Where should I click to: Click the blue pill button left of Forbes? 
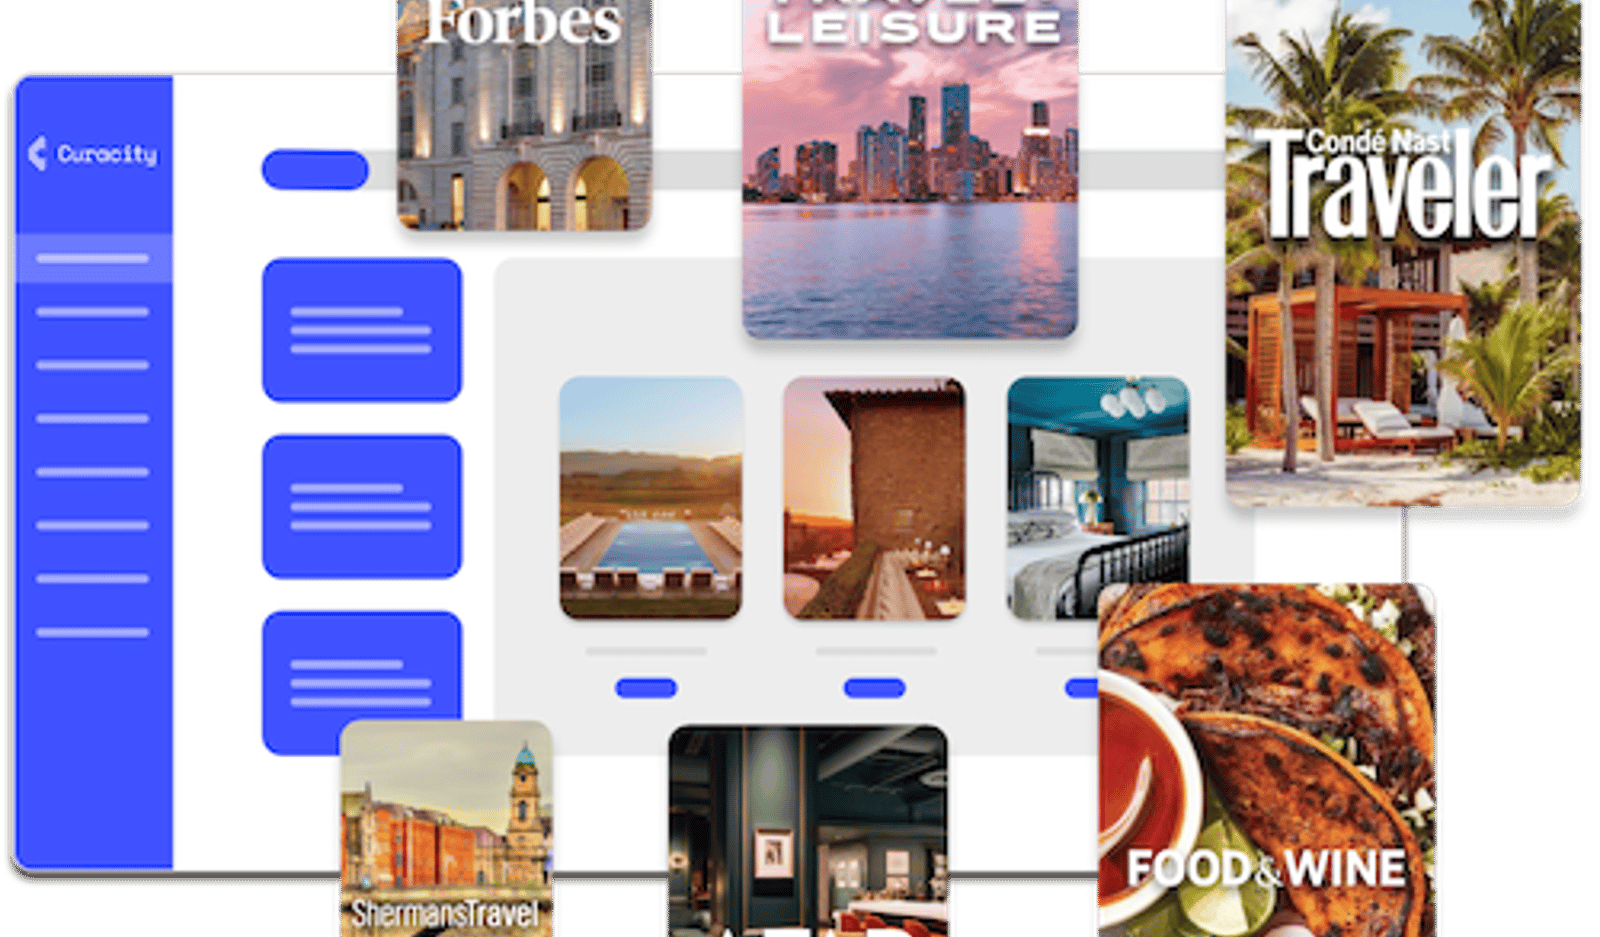(x=315, y=170)
